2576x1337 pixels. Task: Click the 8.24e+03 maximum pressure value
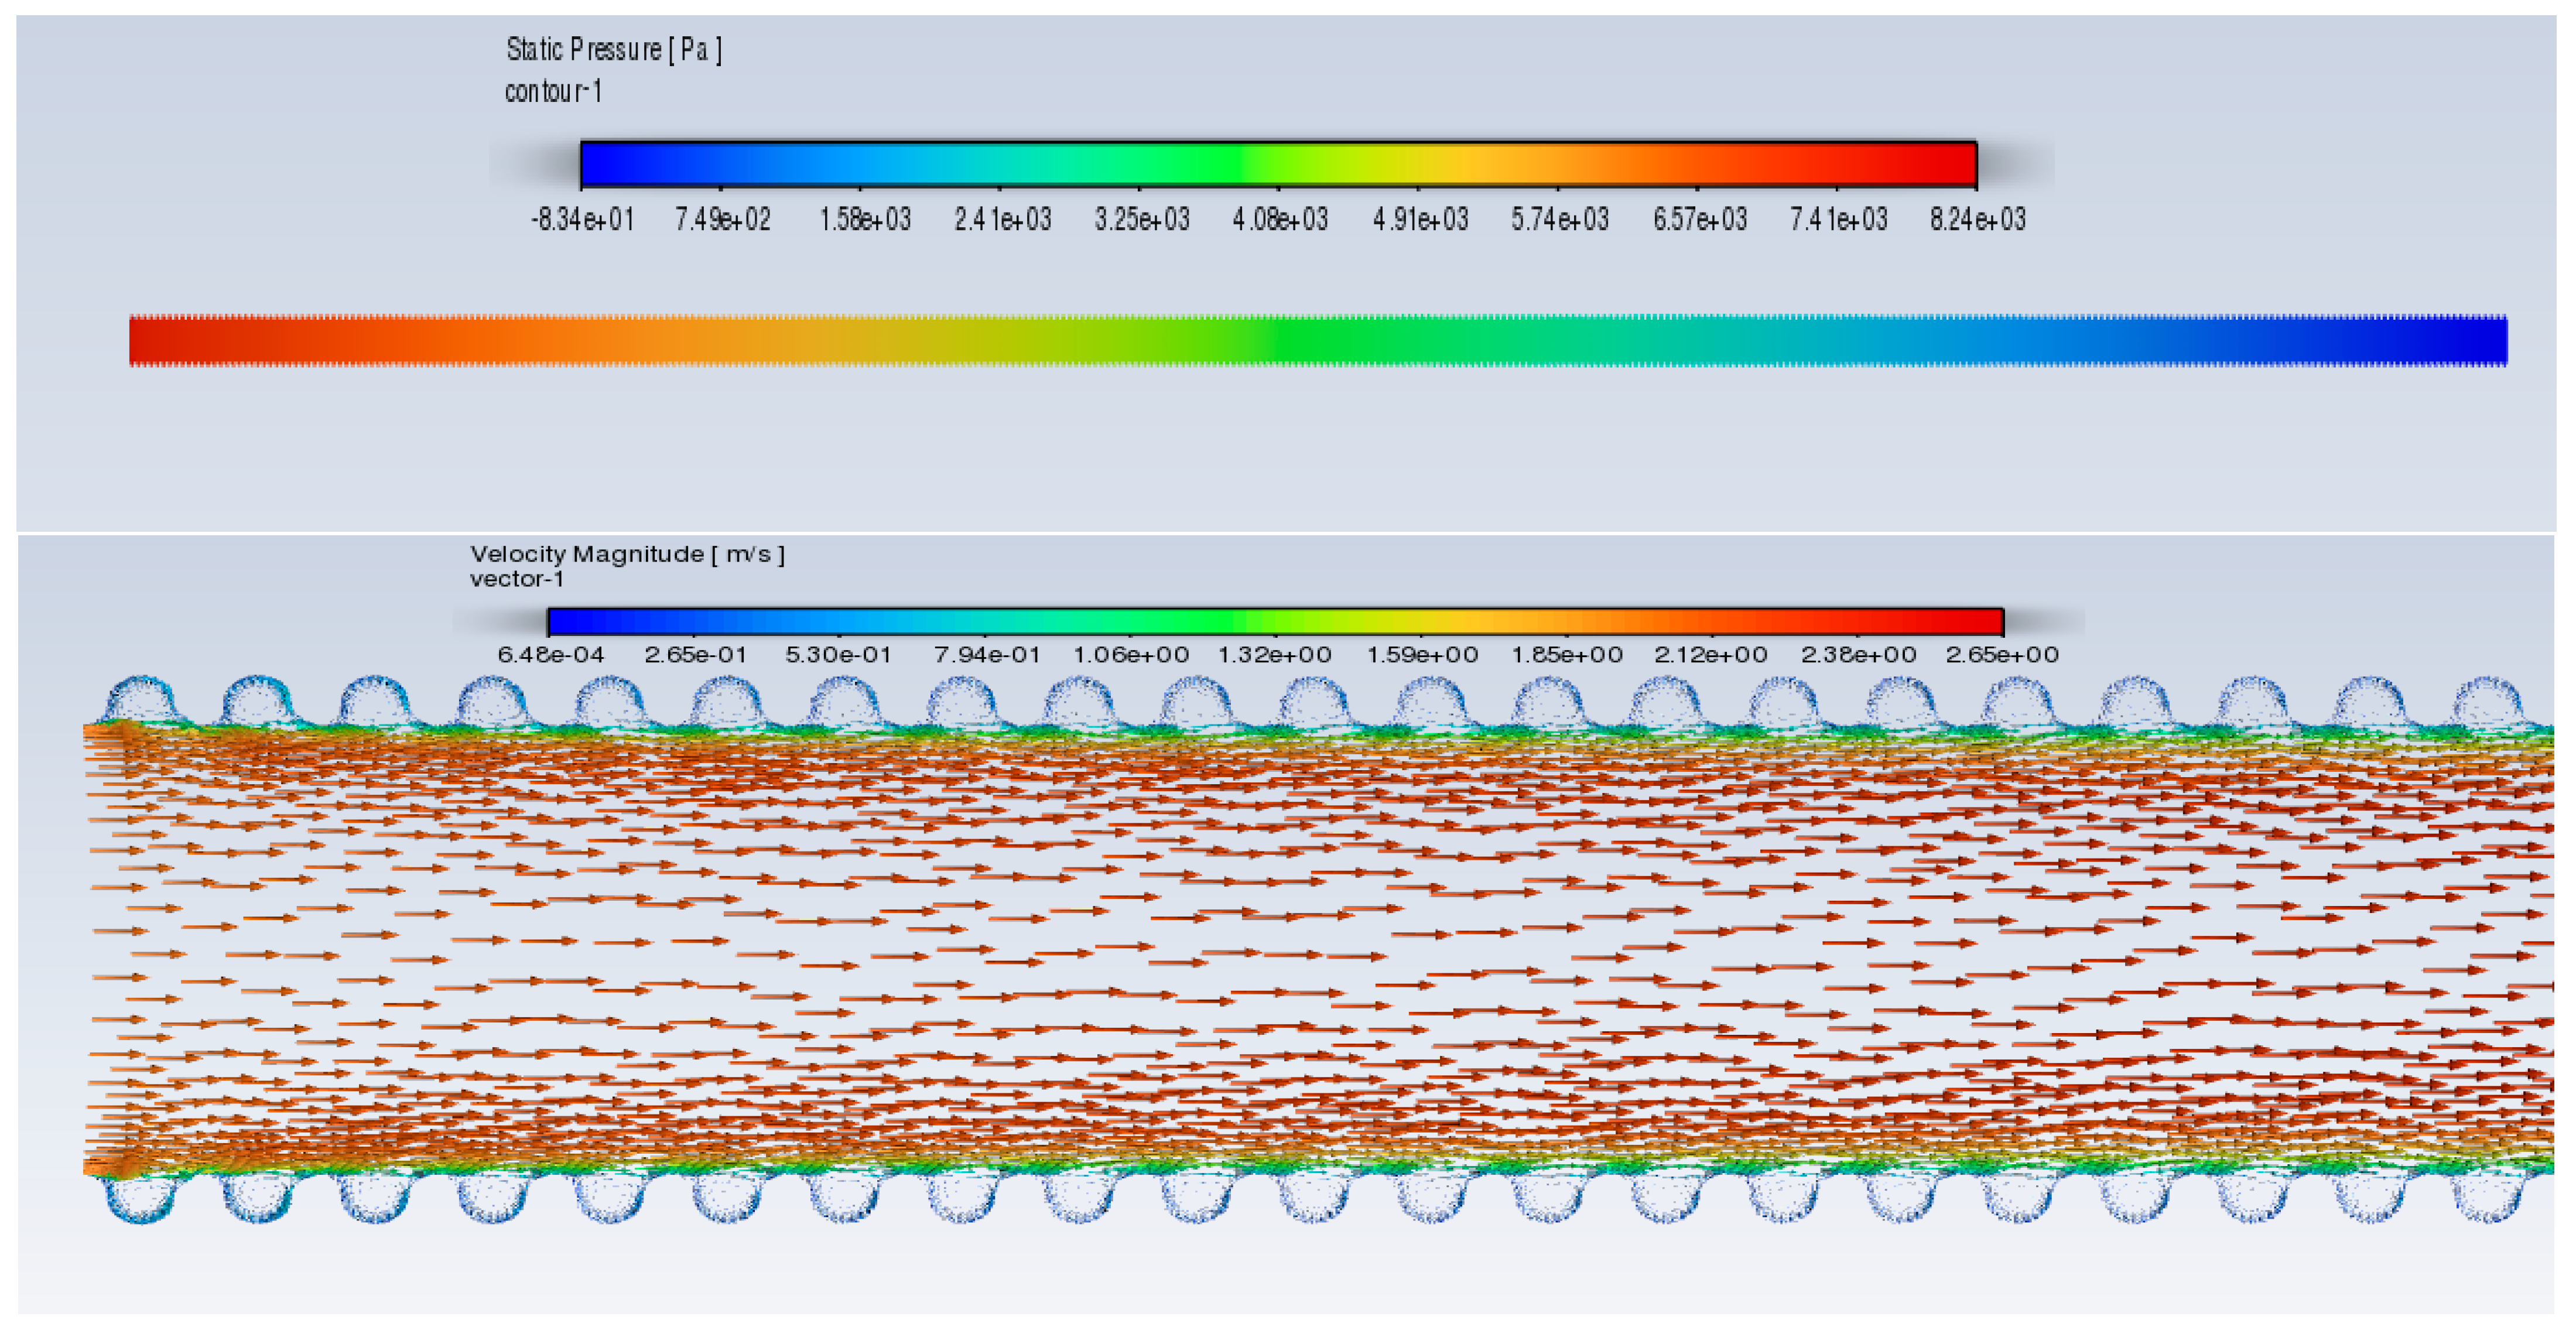tap(1977, 219)
